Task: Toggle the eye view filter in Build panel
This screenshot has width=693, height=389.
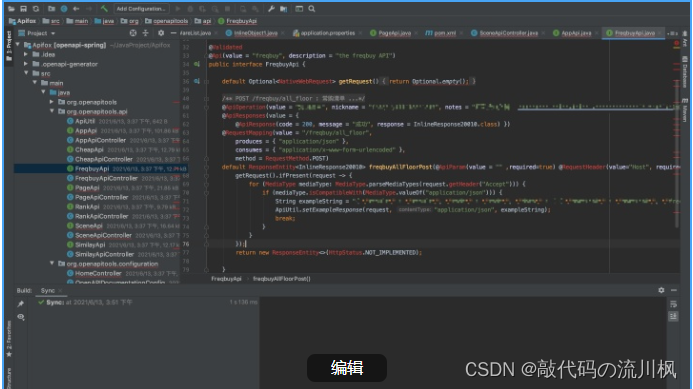Action: click(21, 317)
